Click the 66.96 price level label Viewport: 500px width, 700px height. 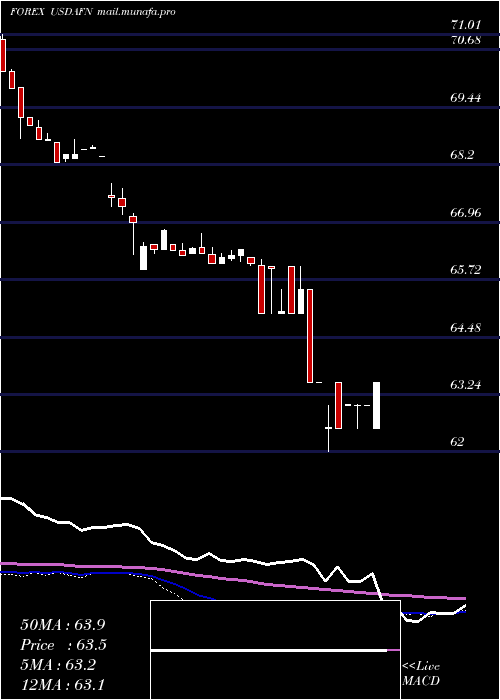coord(466,212)
